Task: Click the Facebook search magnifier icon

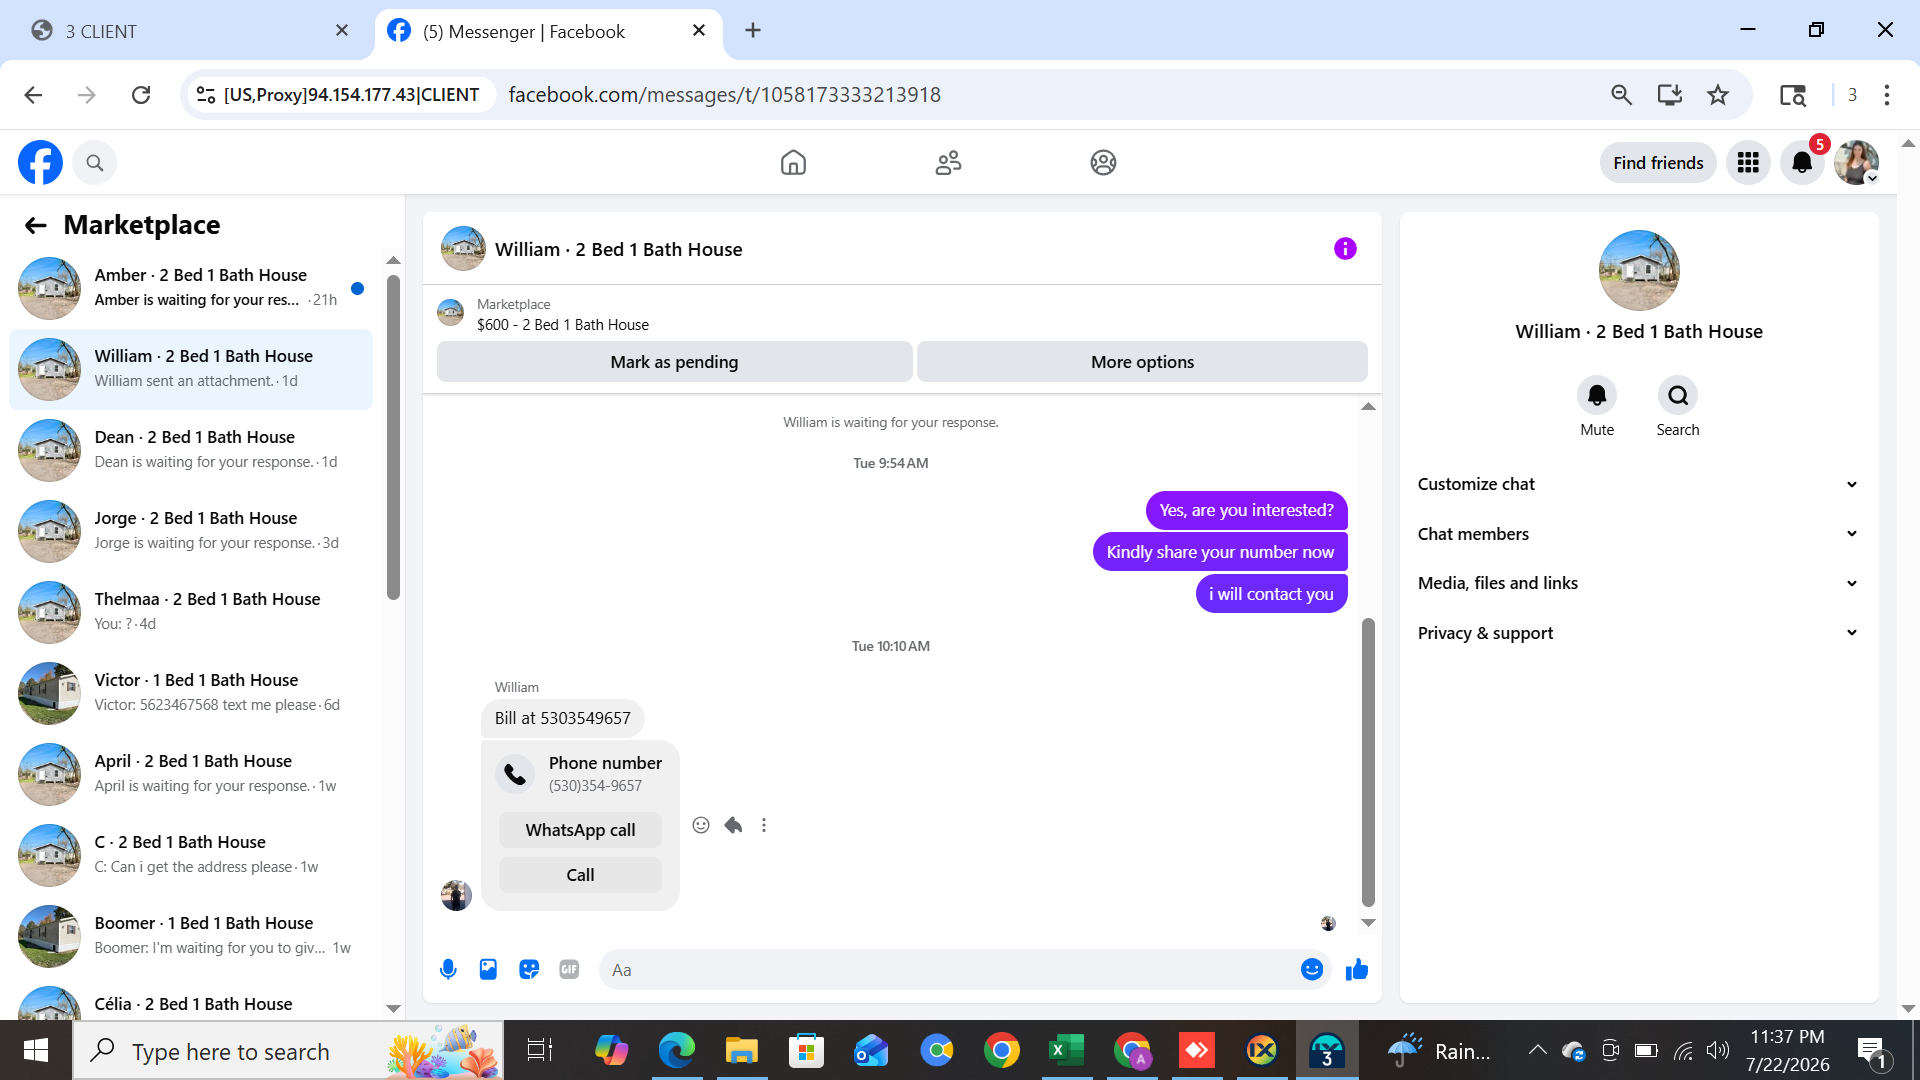Action: tap(95, 162)
